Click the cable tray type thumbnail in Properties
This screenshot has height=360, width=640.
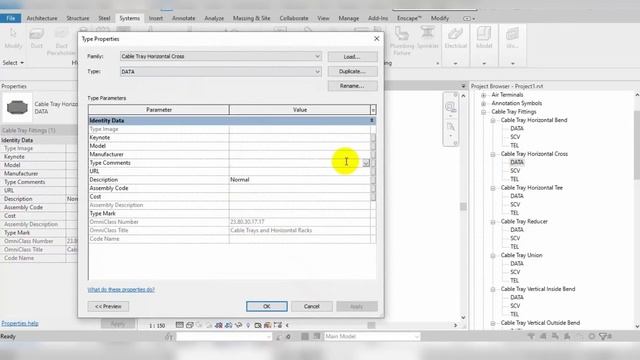17,107
